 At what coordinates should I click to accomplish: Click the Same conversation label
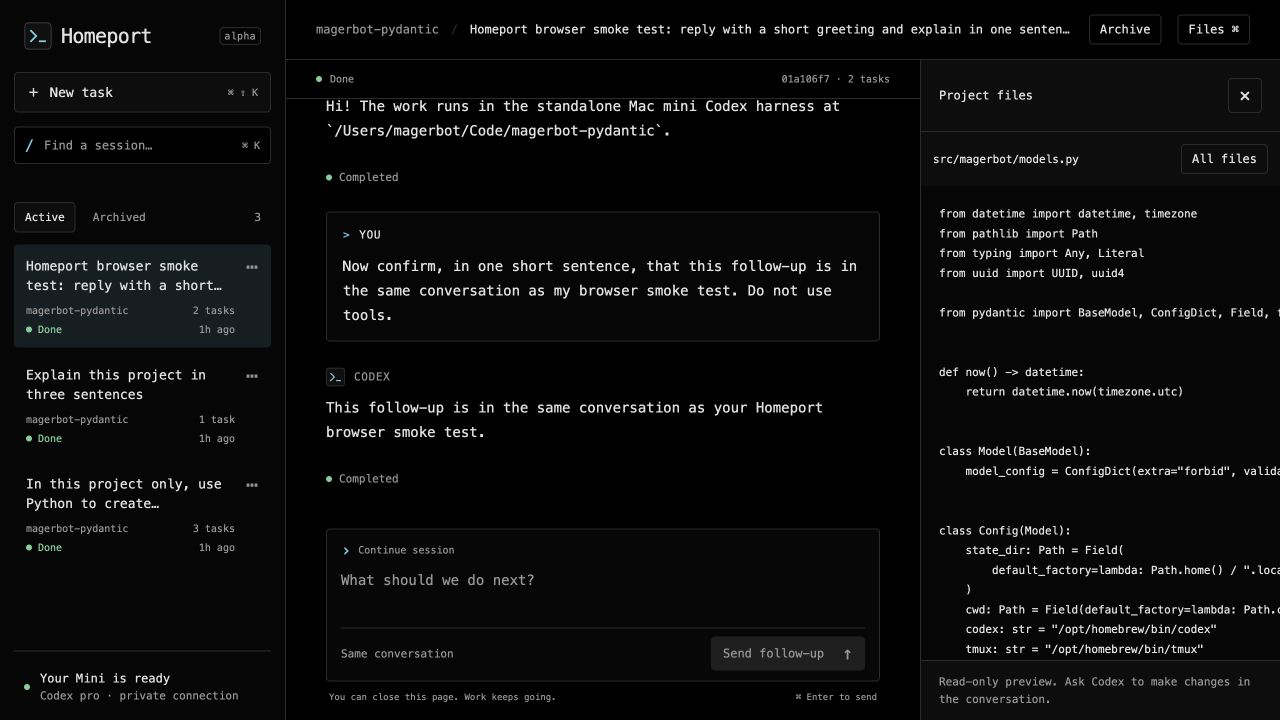tap(397, 654)
